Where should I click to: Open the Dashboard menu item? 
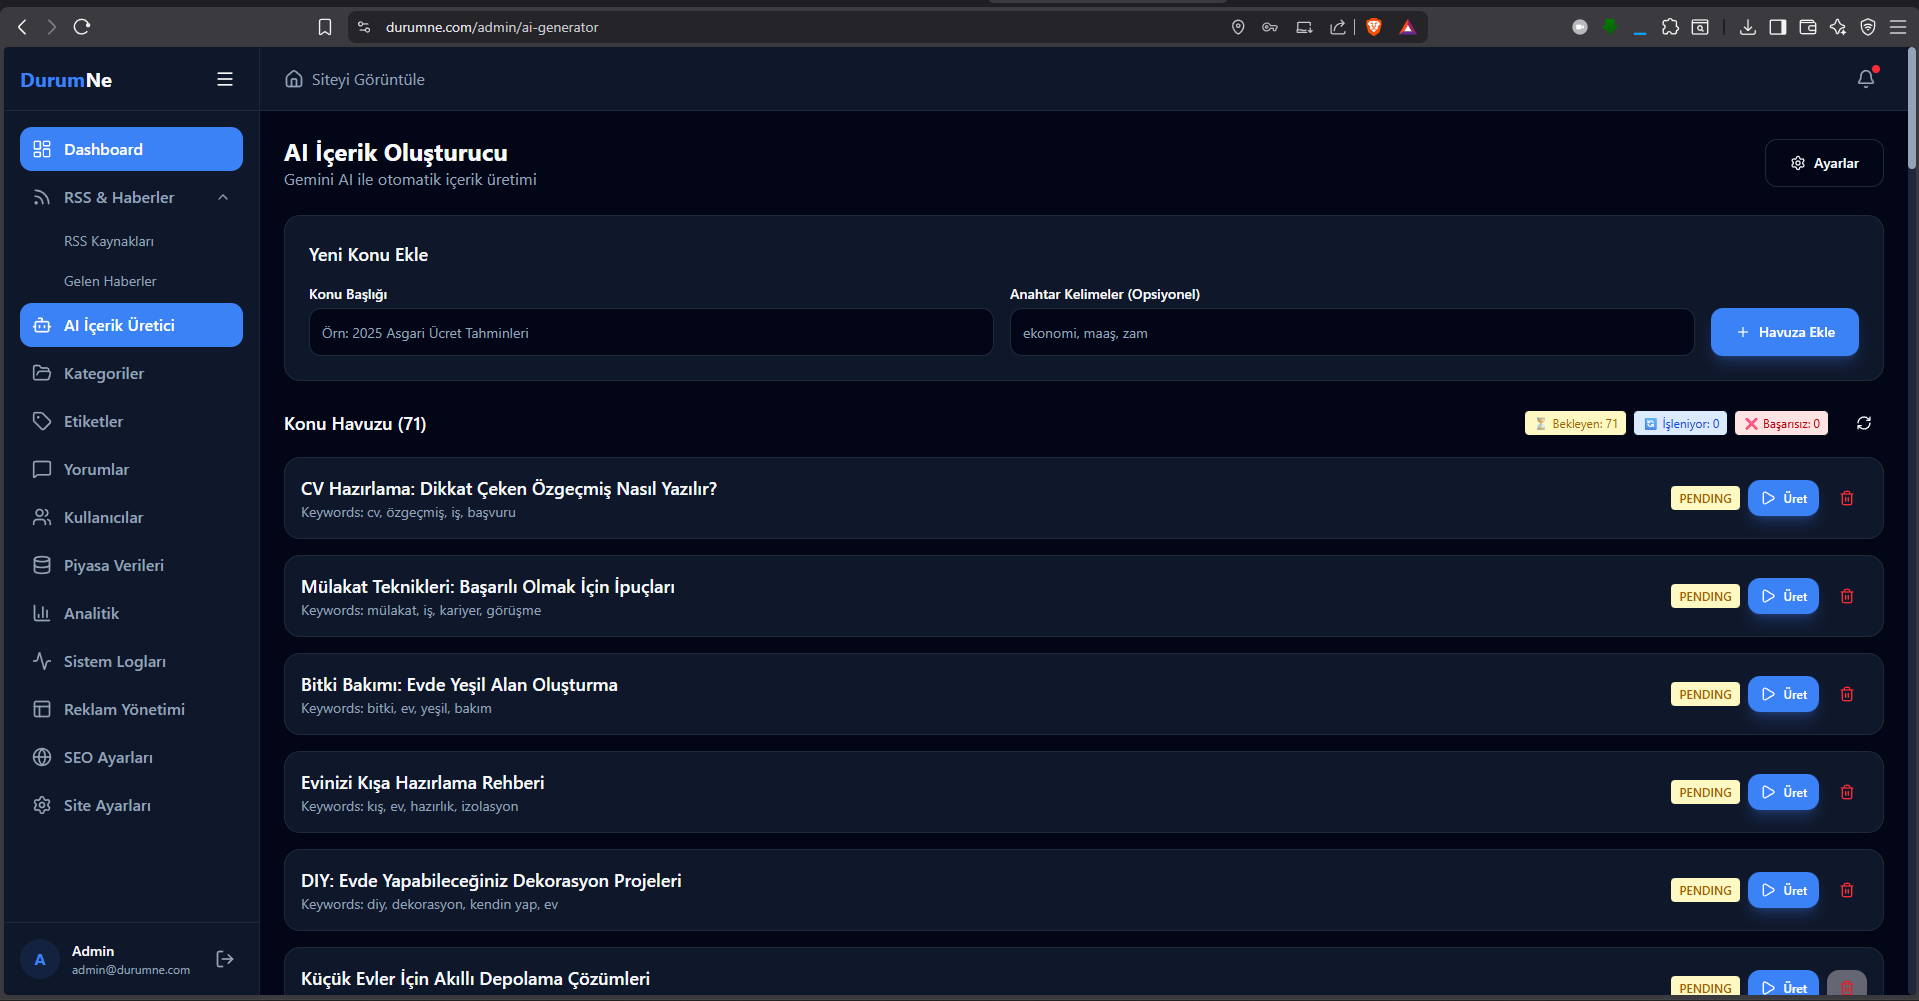click(x=131, y=149)
